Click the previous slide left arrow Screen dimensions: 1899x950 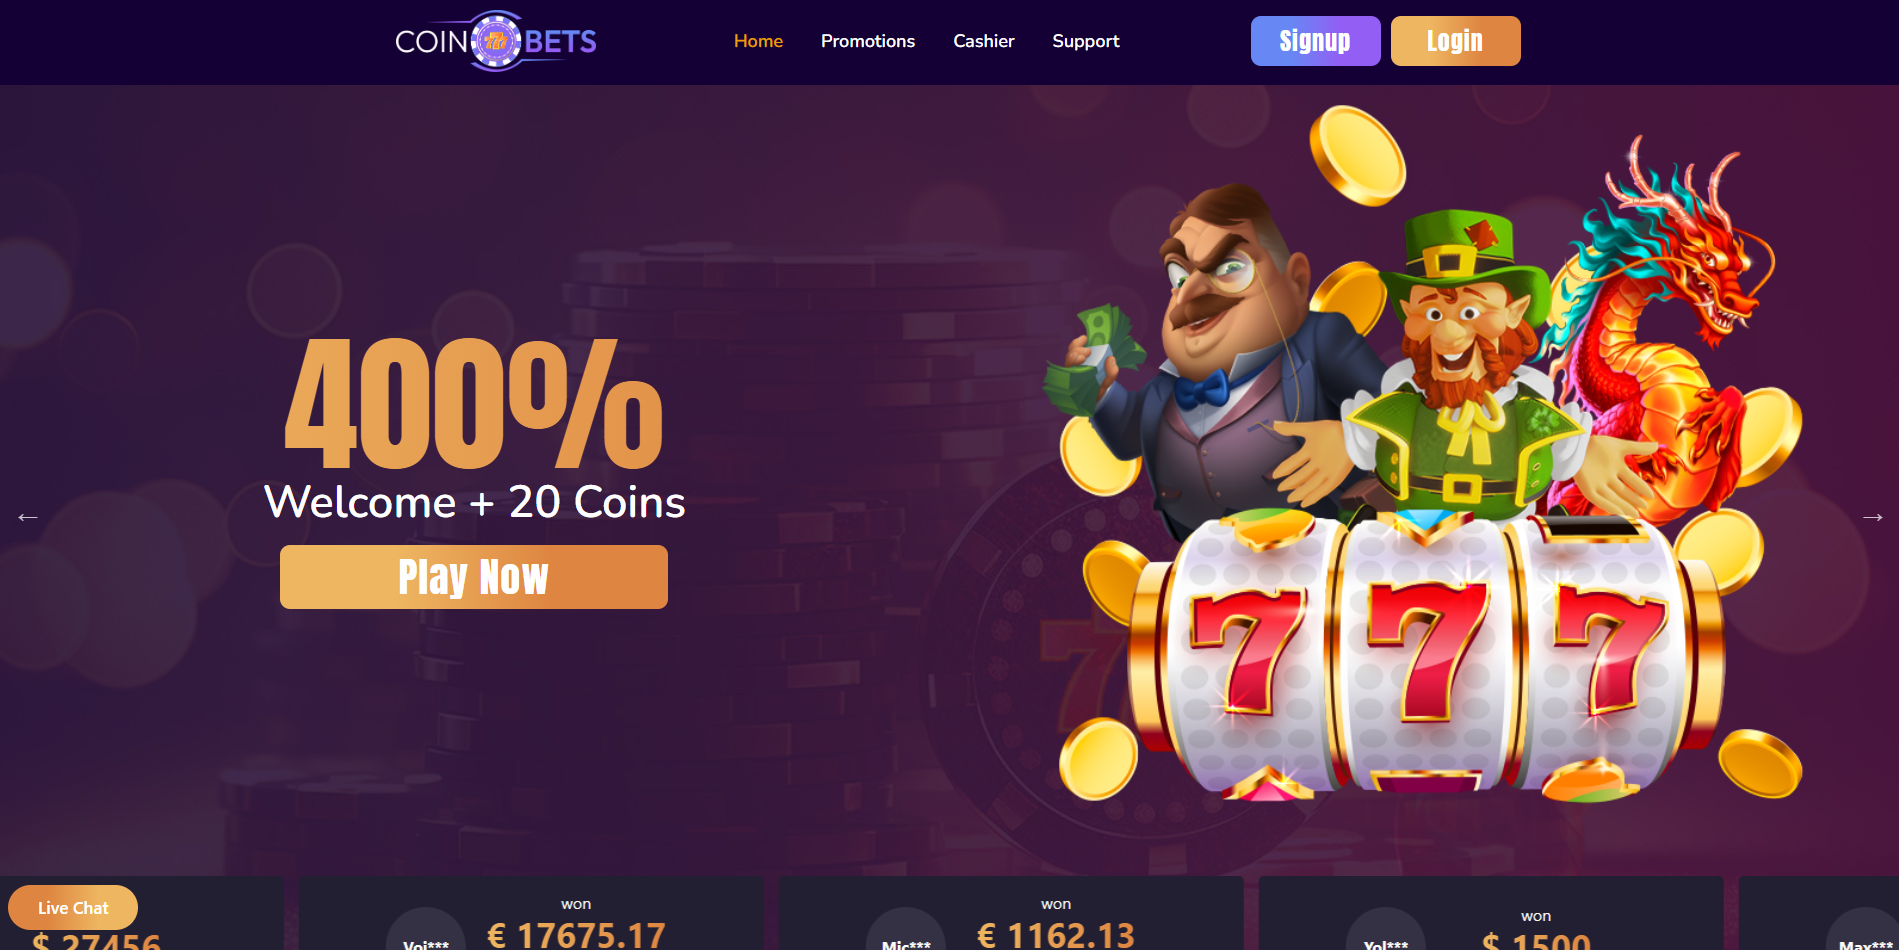27,517
